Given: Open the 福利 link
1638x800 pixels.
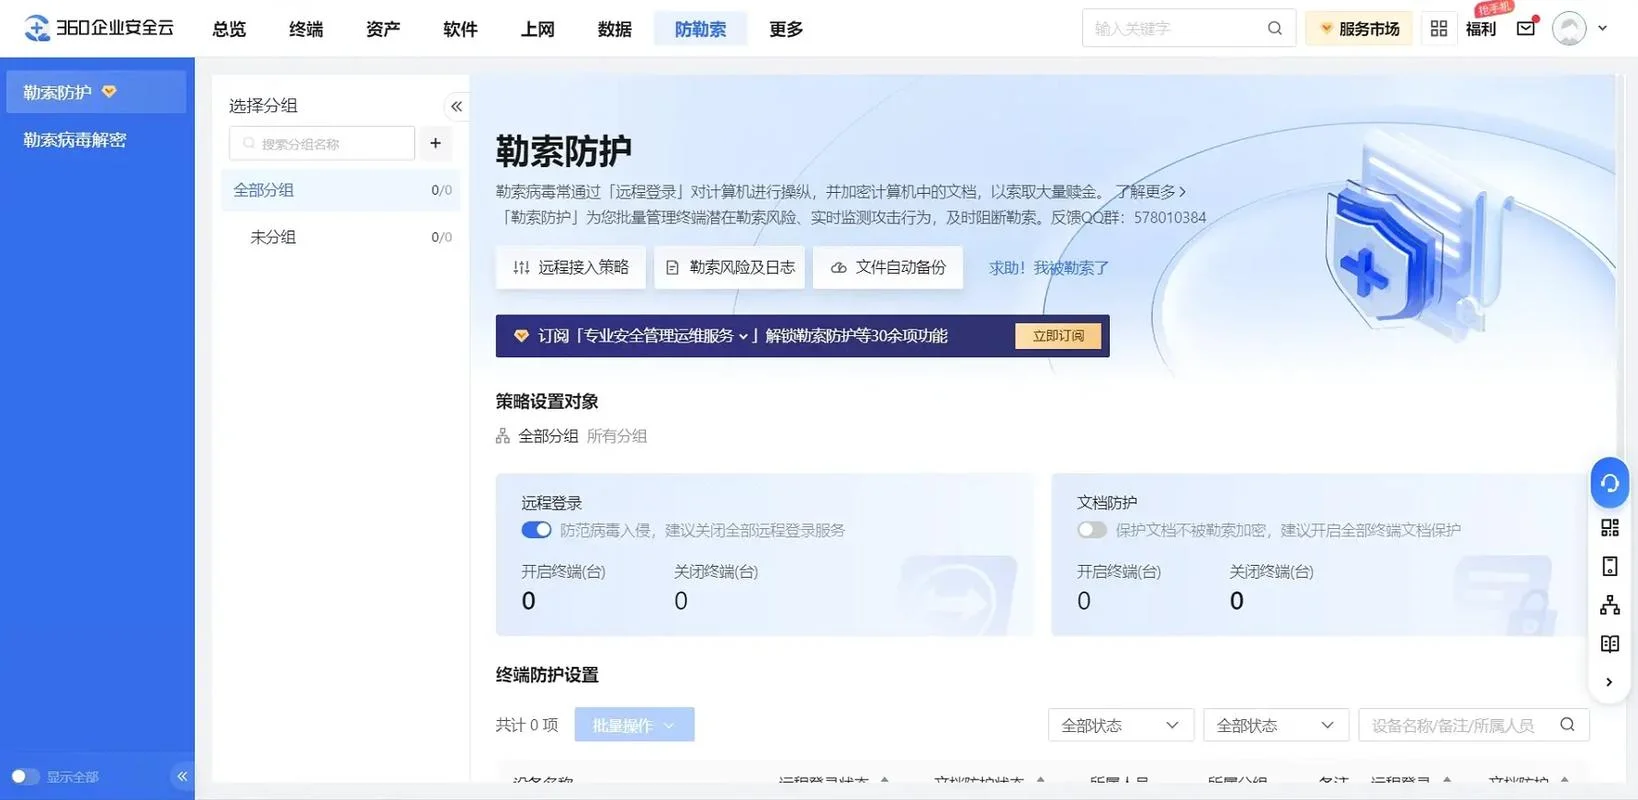Looking at the screenshot, I should [x=1481, y=28].
